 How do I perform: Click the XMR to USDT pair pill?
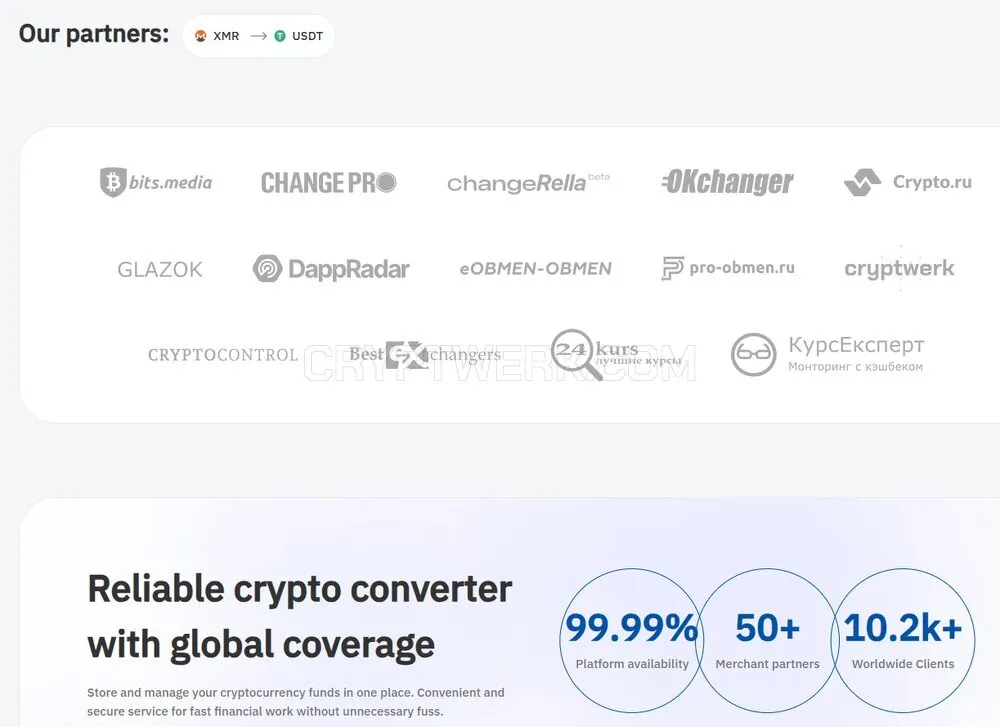tap(258, 36)
